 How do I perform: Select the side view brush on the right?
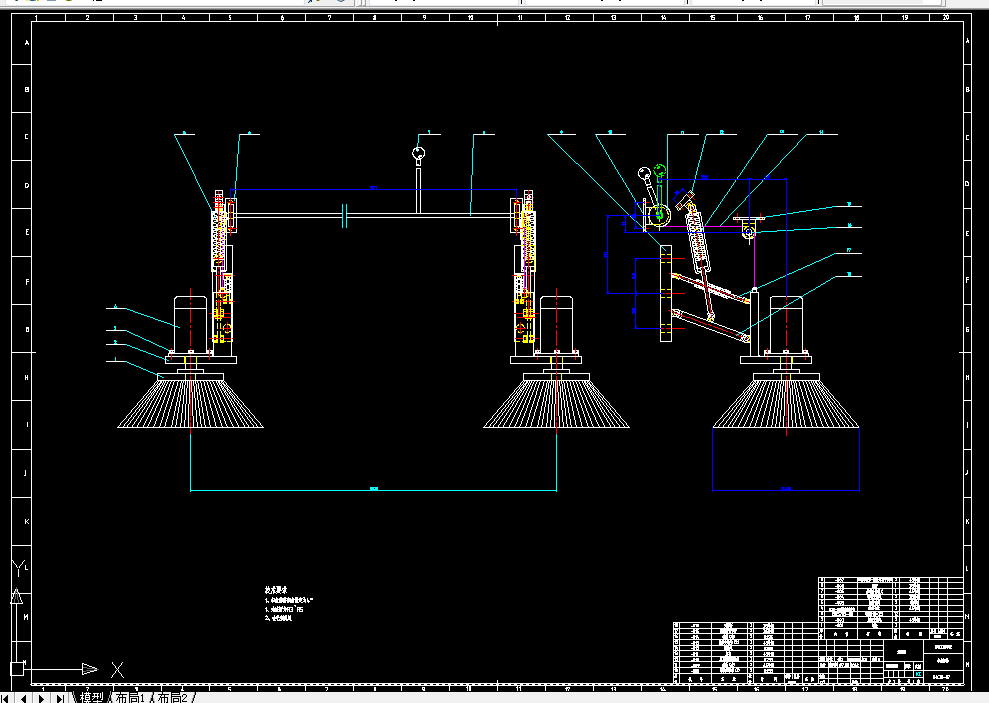point(786,400)
